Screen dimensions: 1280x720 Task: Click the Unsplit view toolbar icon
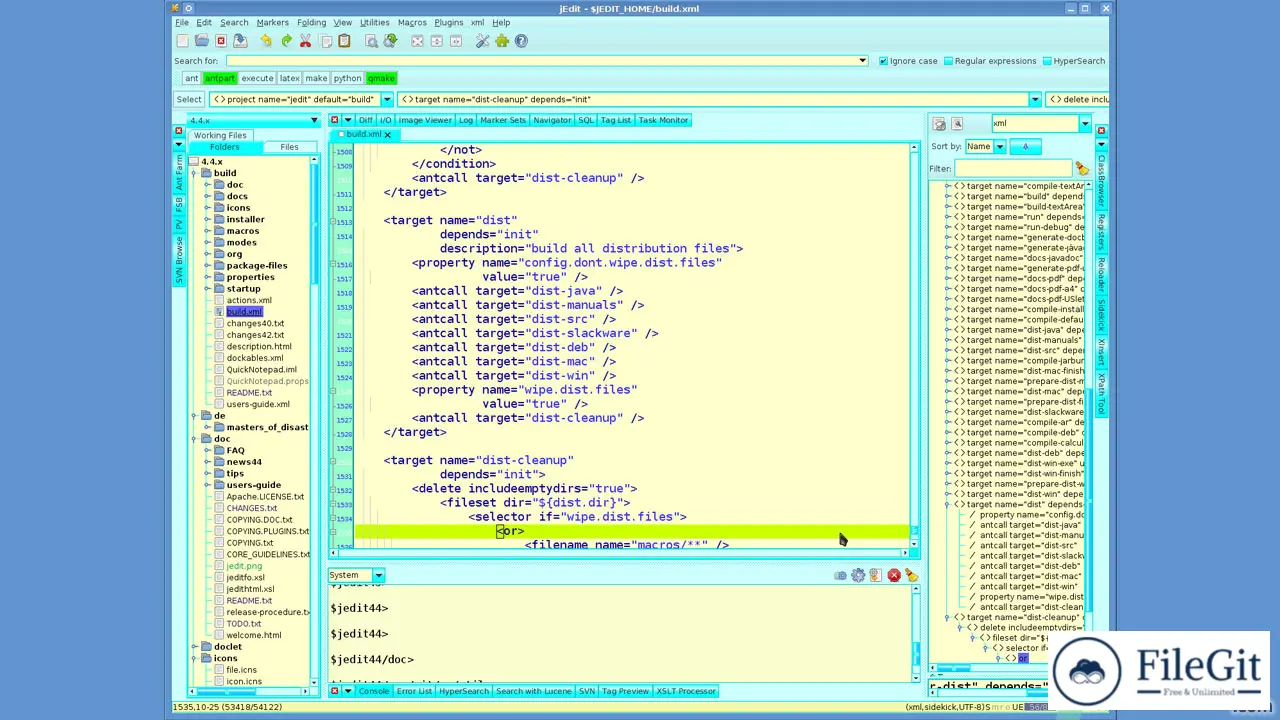click(417, 41)
